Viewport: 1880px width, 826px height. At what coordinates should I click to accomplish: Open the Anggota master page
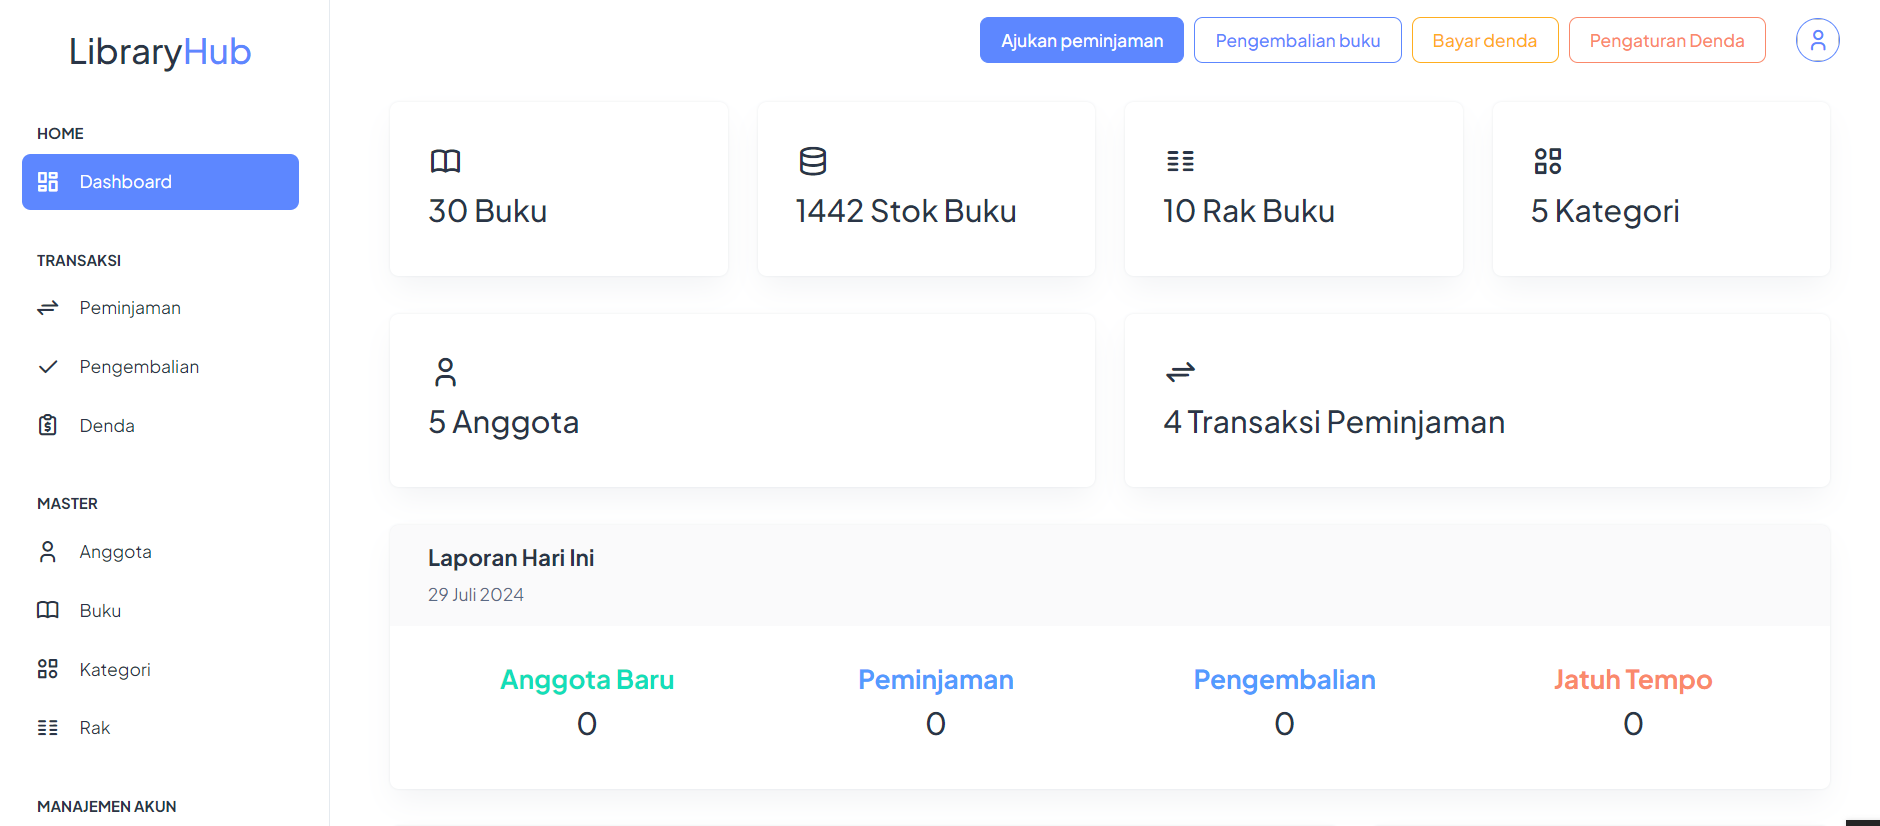(x=115, y=552)
